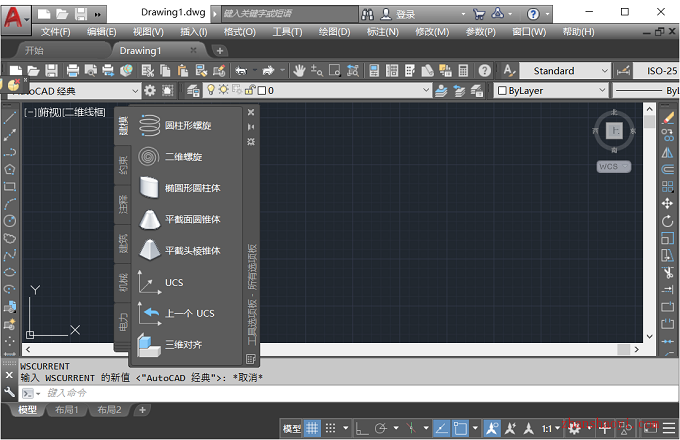Select the Mirror tool in modify toolbar
The width and height of the screenshot is (680, 440).
667,153
